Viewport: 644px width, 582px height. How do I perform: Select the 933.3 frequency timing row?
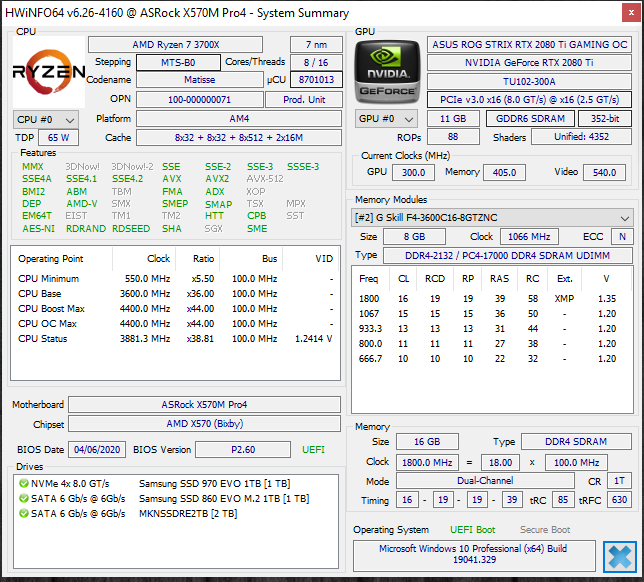tap(492, 329)
